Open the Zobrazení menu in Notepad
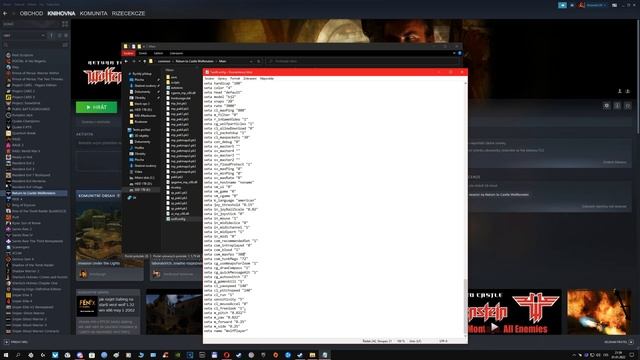The height and width of the screenshot is (360, 640). 250,78
